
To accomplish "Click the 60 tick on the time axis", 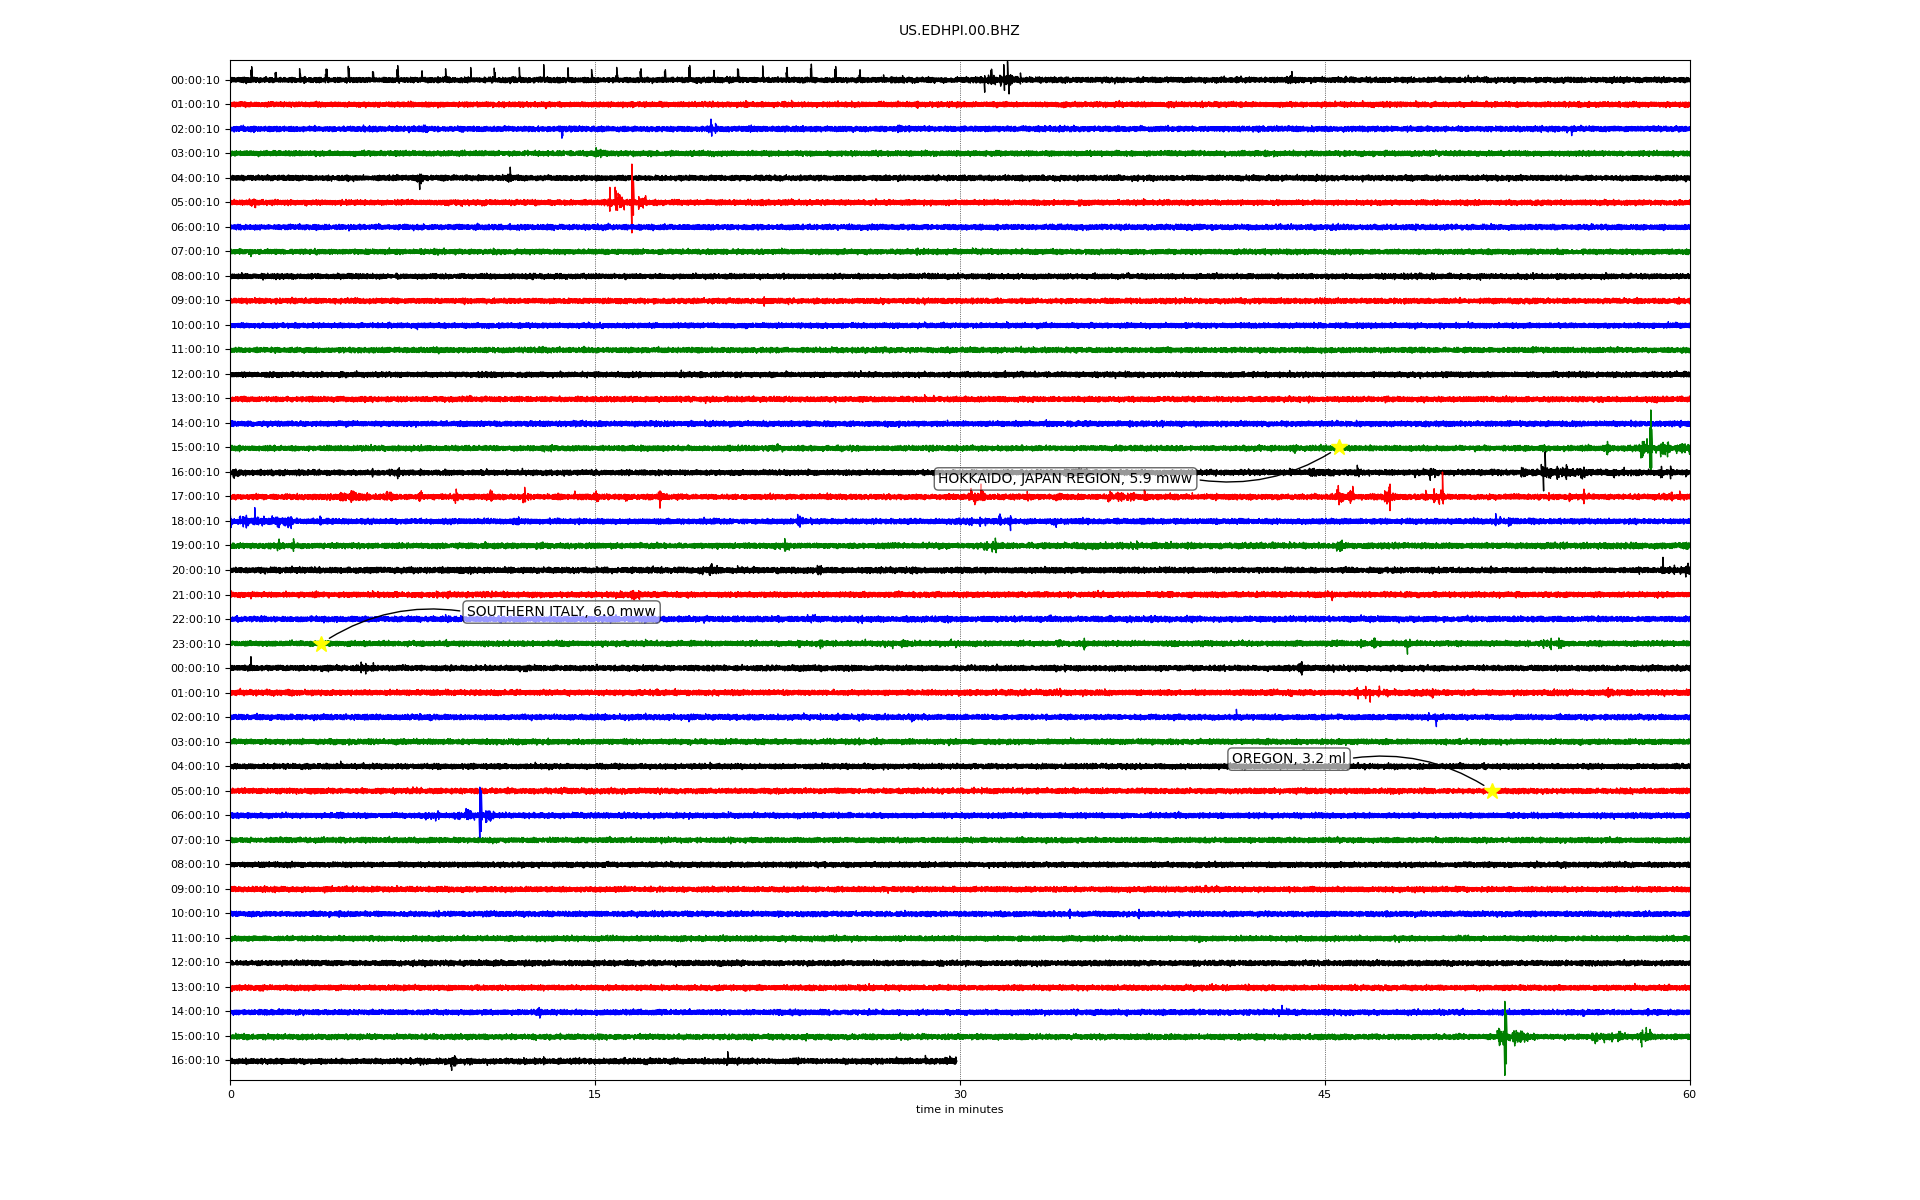I will [1689, 1094].
